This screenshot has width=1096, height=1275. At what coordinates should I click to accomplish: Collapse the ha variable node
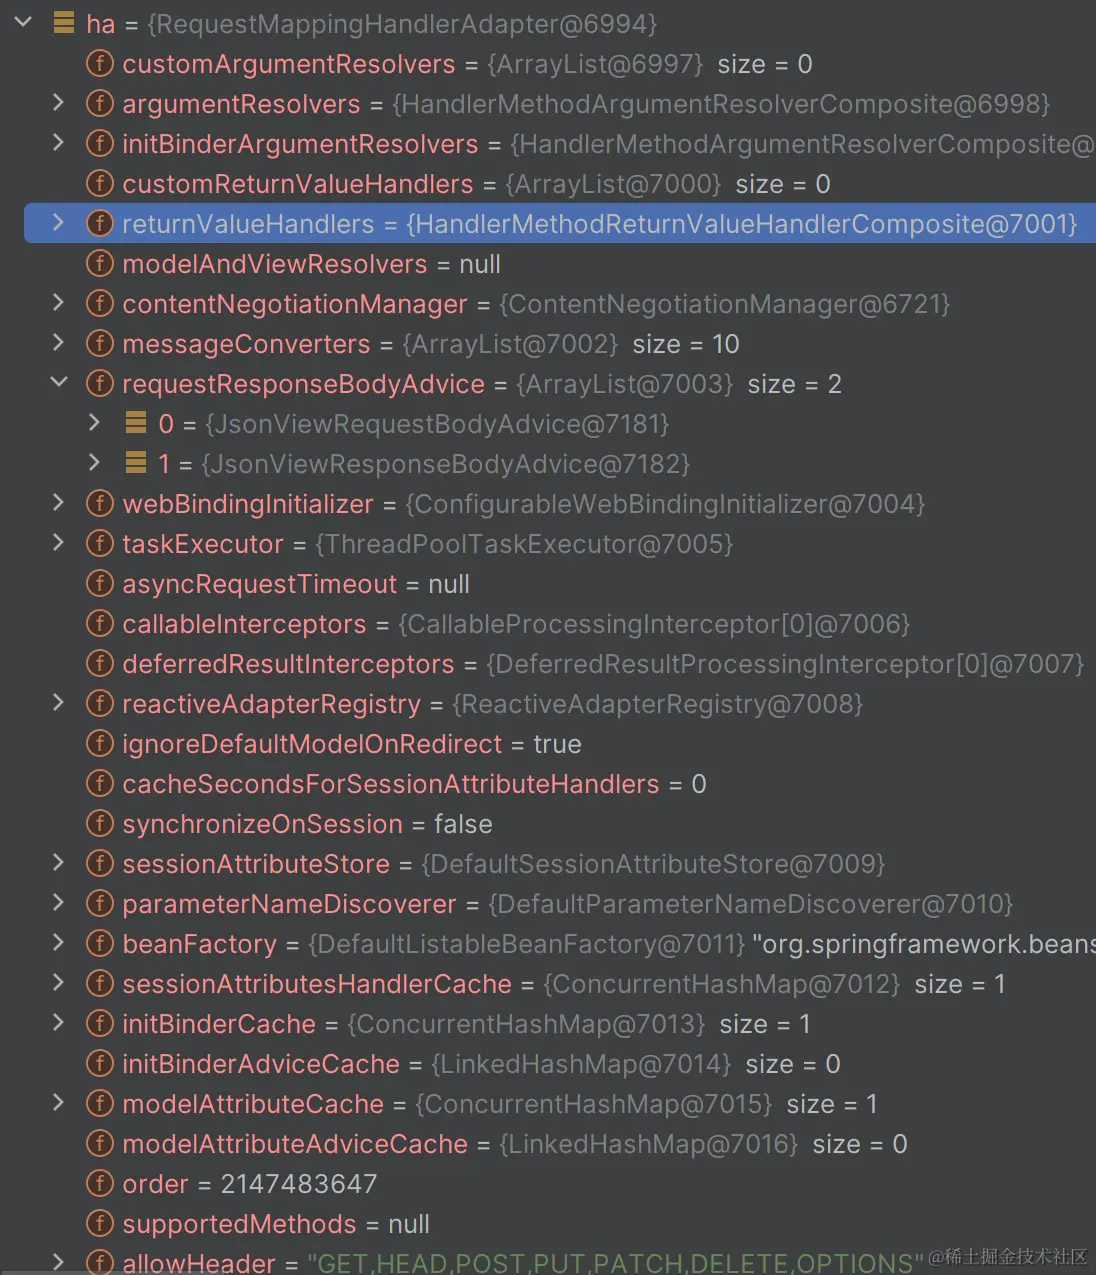pos(24,22)
